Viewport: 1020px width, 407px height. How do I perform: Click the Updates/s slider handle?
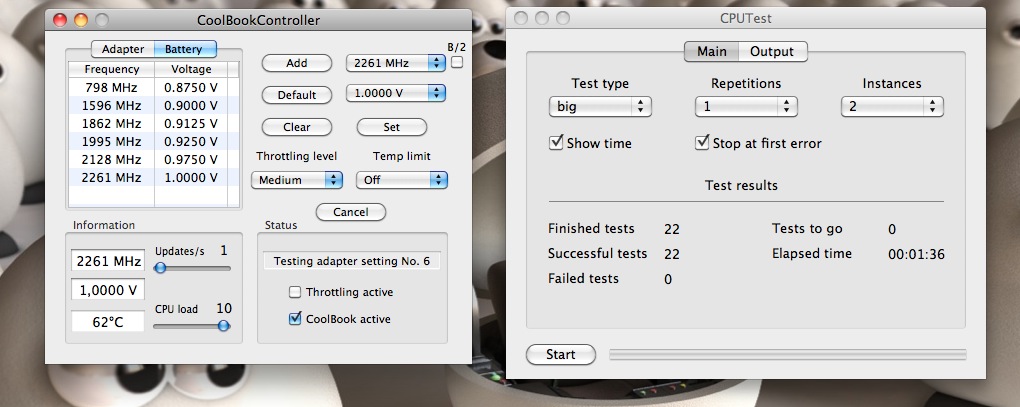[160, 267]
